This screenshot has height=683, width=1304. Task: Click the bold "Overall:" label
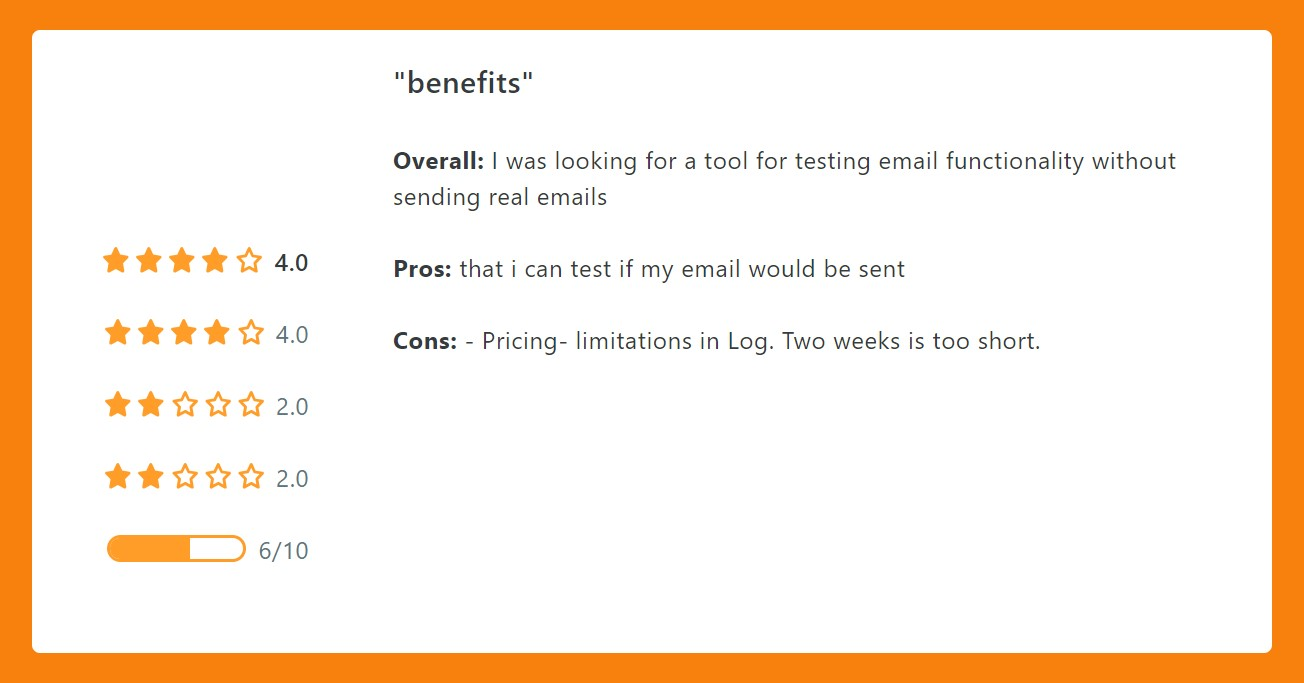(438, 161)
